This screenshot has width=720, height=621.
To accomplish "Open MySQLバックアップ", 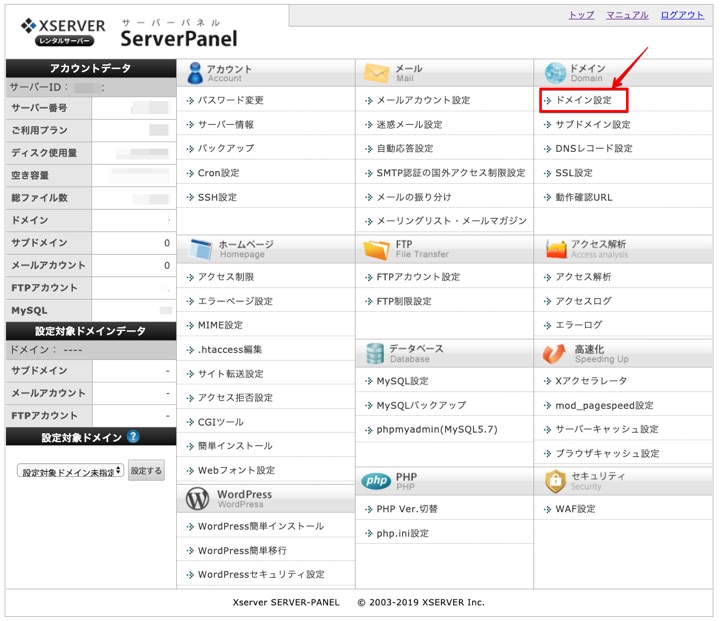I will click(421, 406).
